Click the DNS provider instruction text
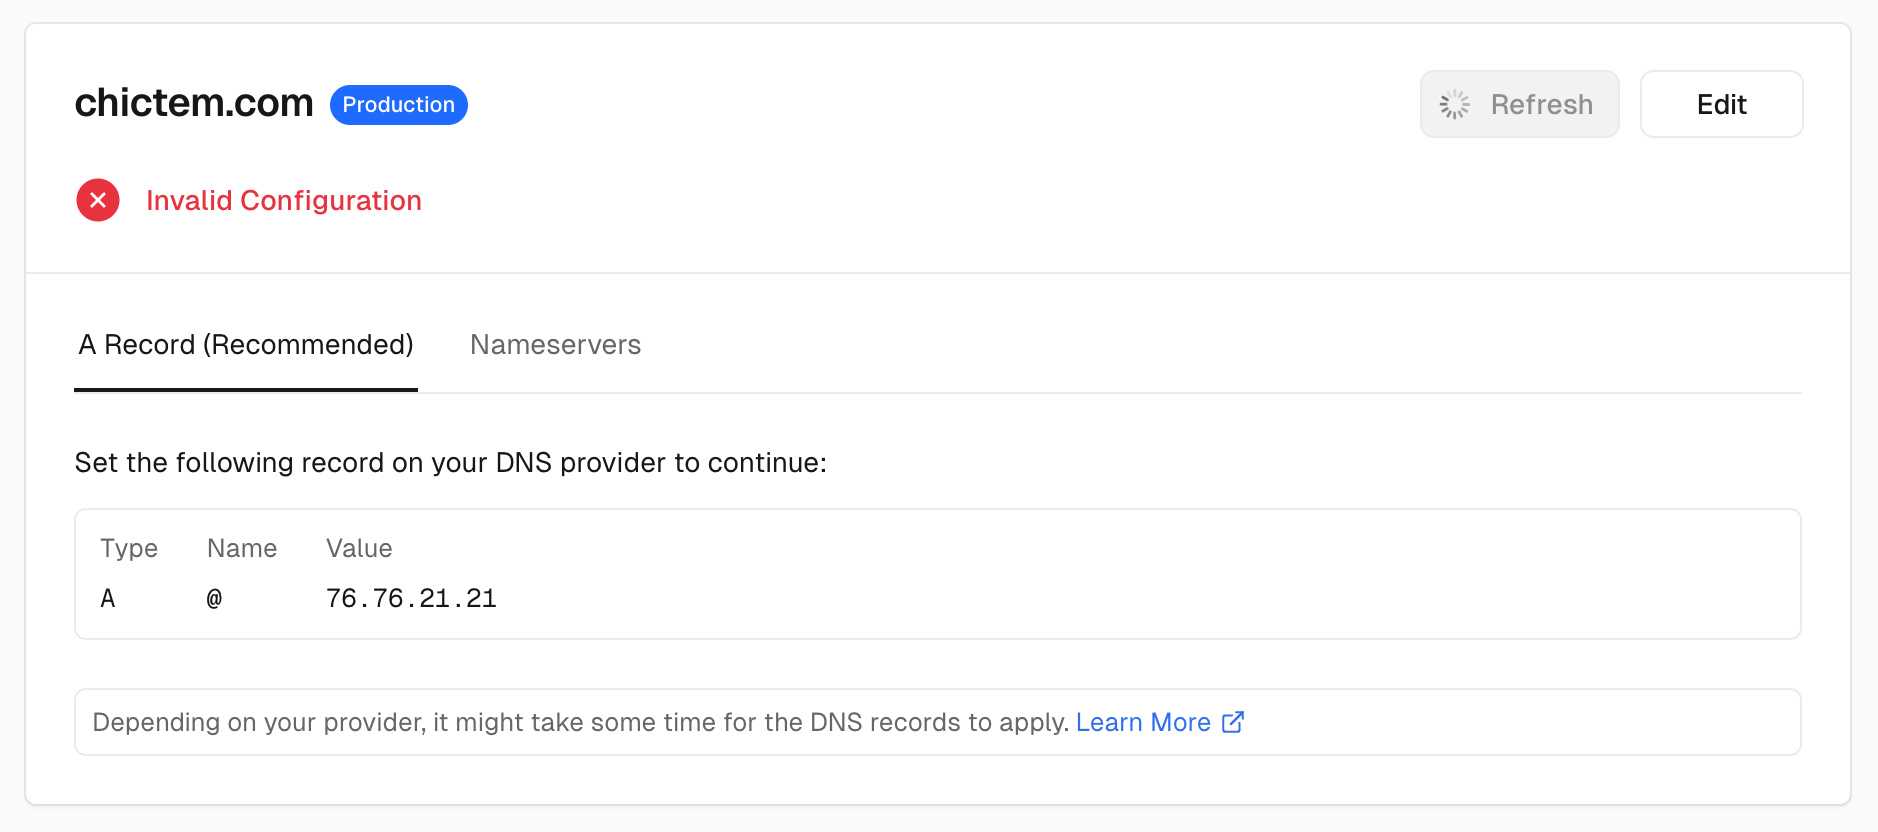This screenshot has height=832, width=1878. pos(450,463)
